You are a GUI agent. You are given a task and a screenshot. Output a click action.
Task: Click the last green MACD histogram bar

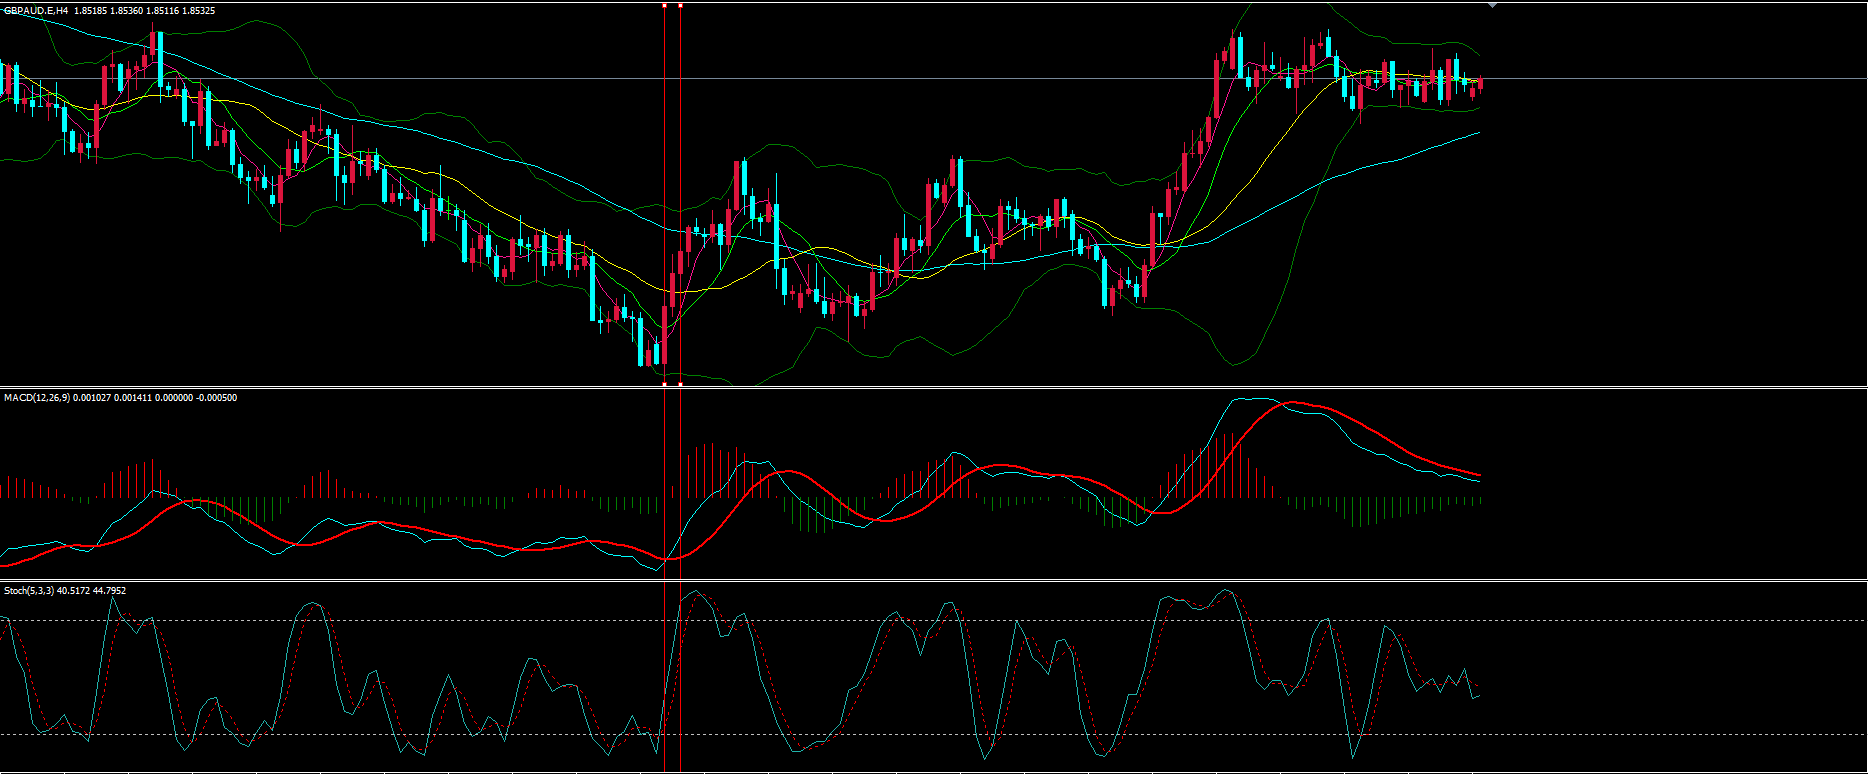point(1480,501)
